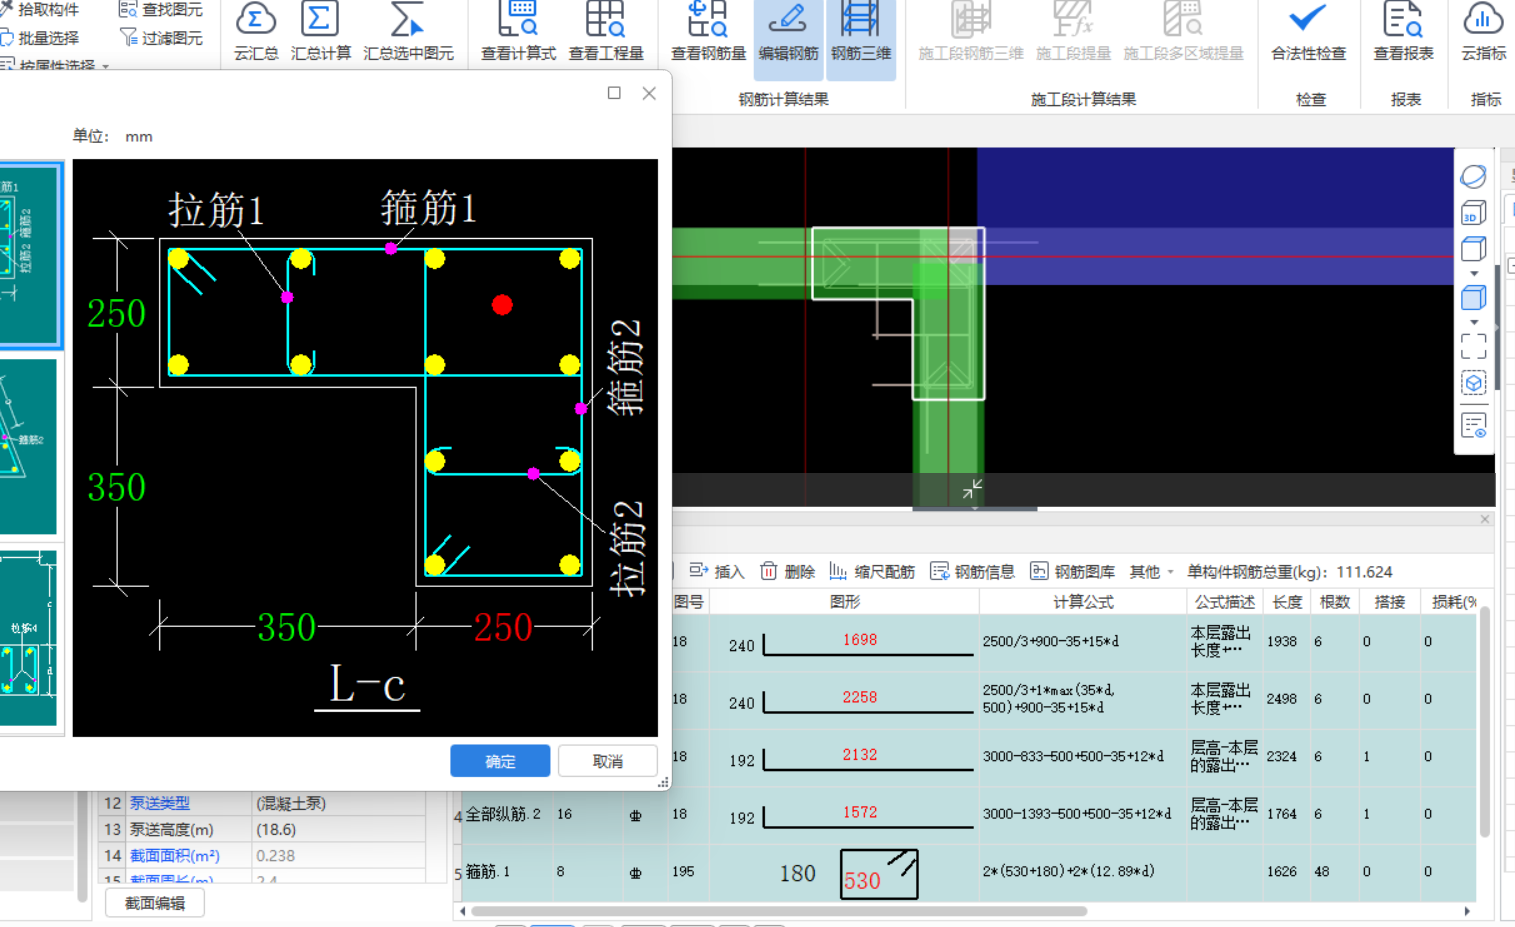
Task: Select the formula cell 2500/3+900-35+15*d
Action: click(x=1083, y=641)
